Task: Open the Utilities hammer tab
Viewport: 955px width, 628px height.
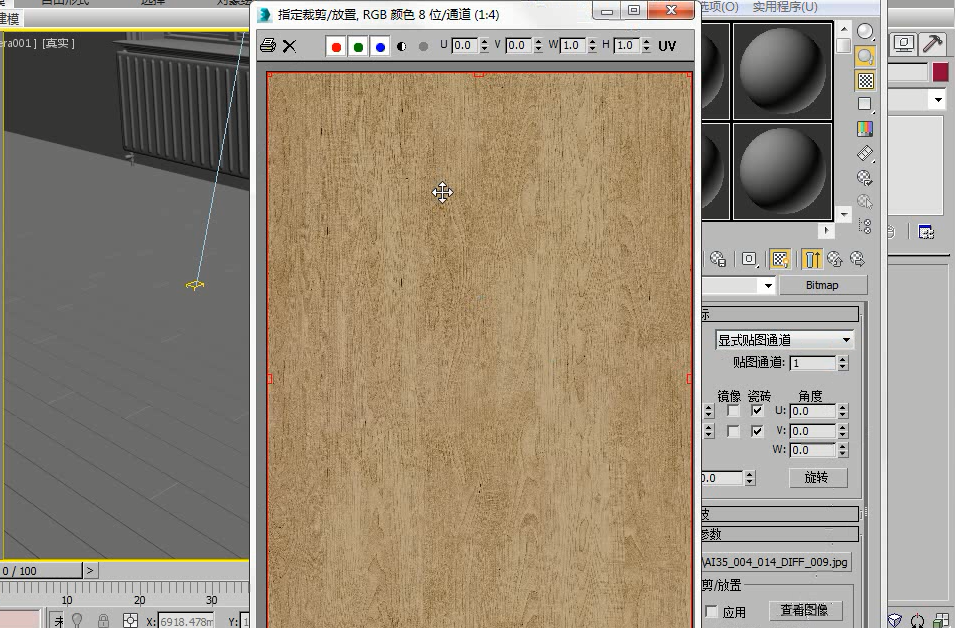Action: pyautogui.click(x=932, y=43)
